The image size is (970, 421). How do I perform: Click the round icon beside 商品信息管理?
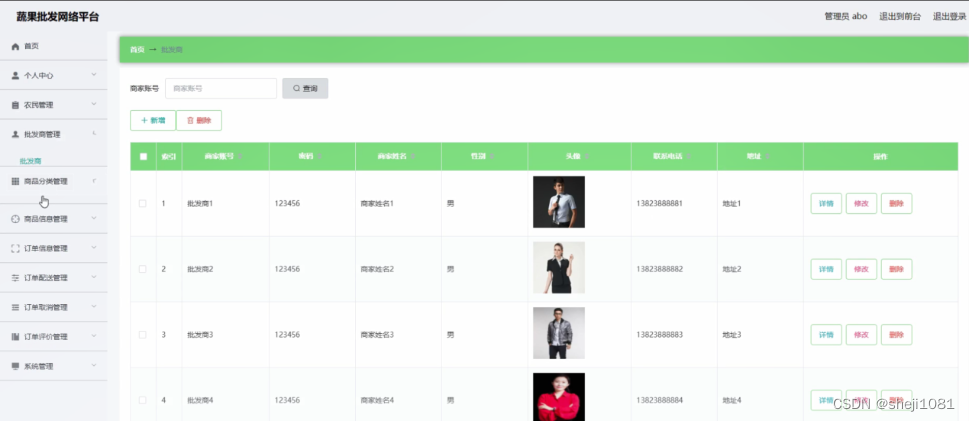click(15, 219)
